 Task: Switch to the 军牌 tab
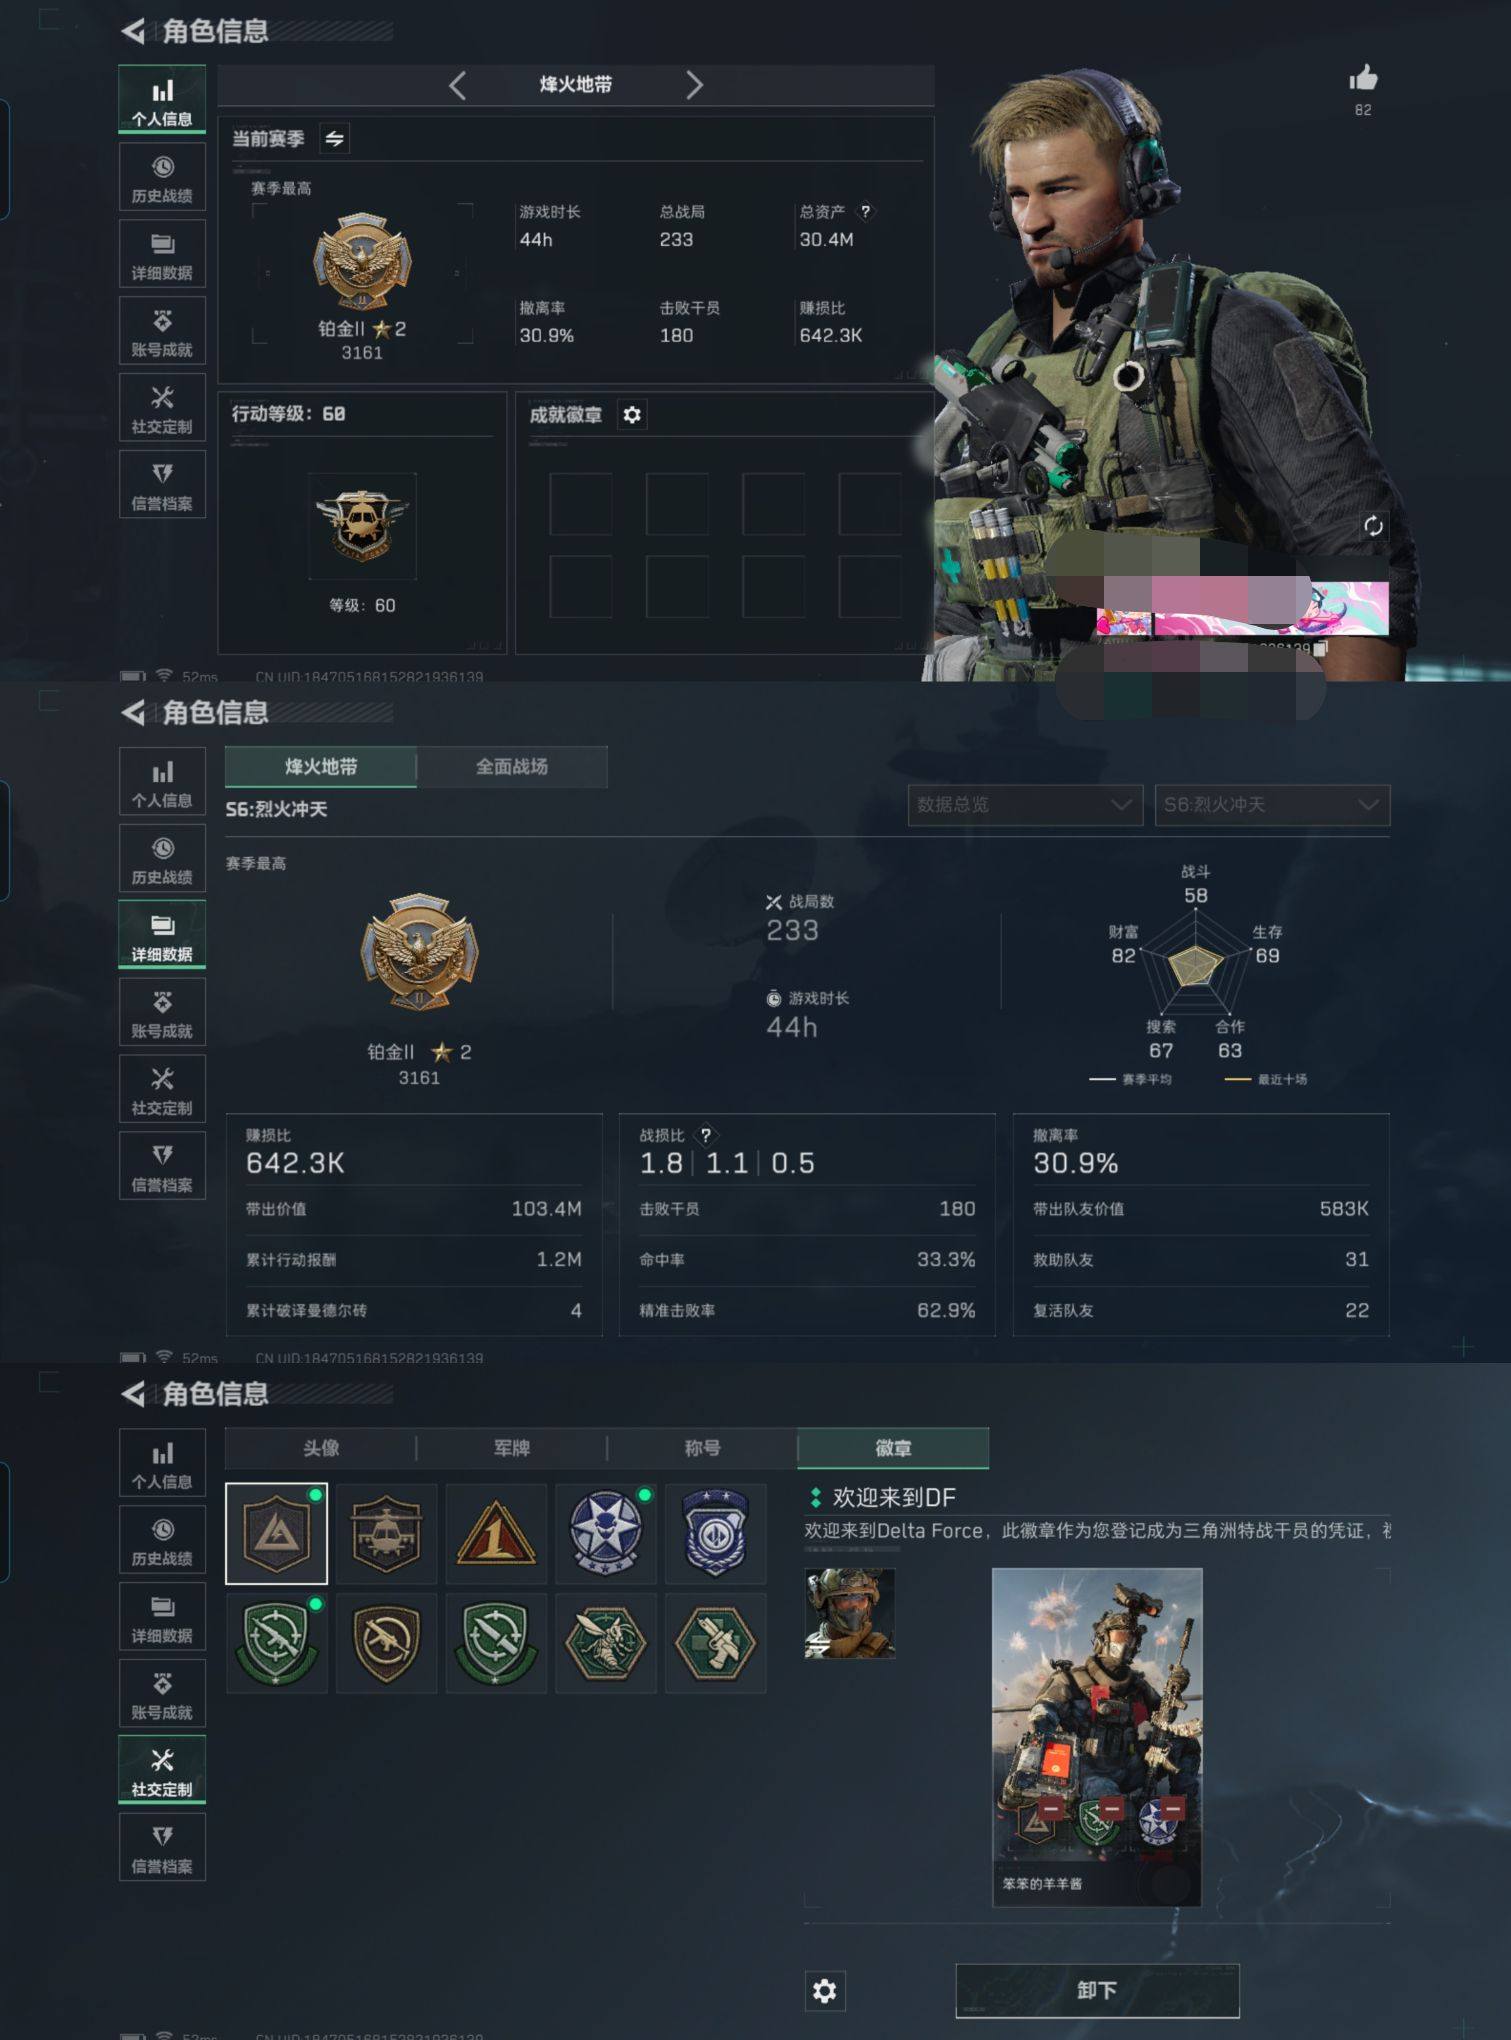512,1448
